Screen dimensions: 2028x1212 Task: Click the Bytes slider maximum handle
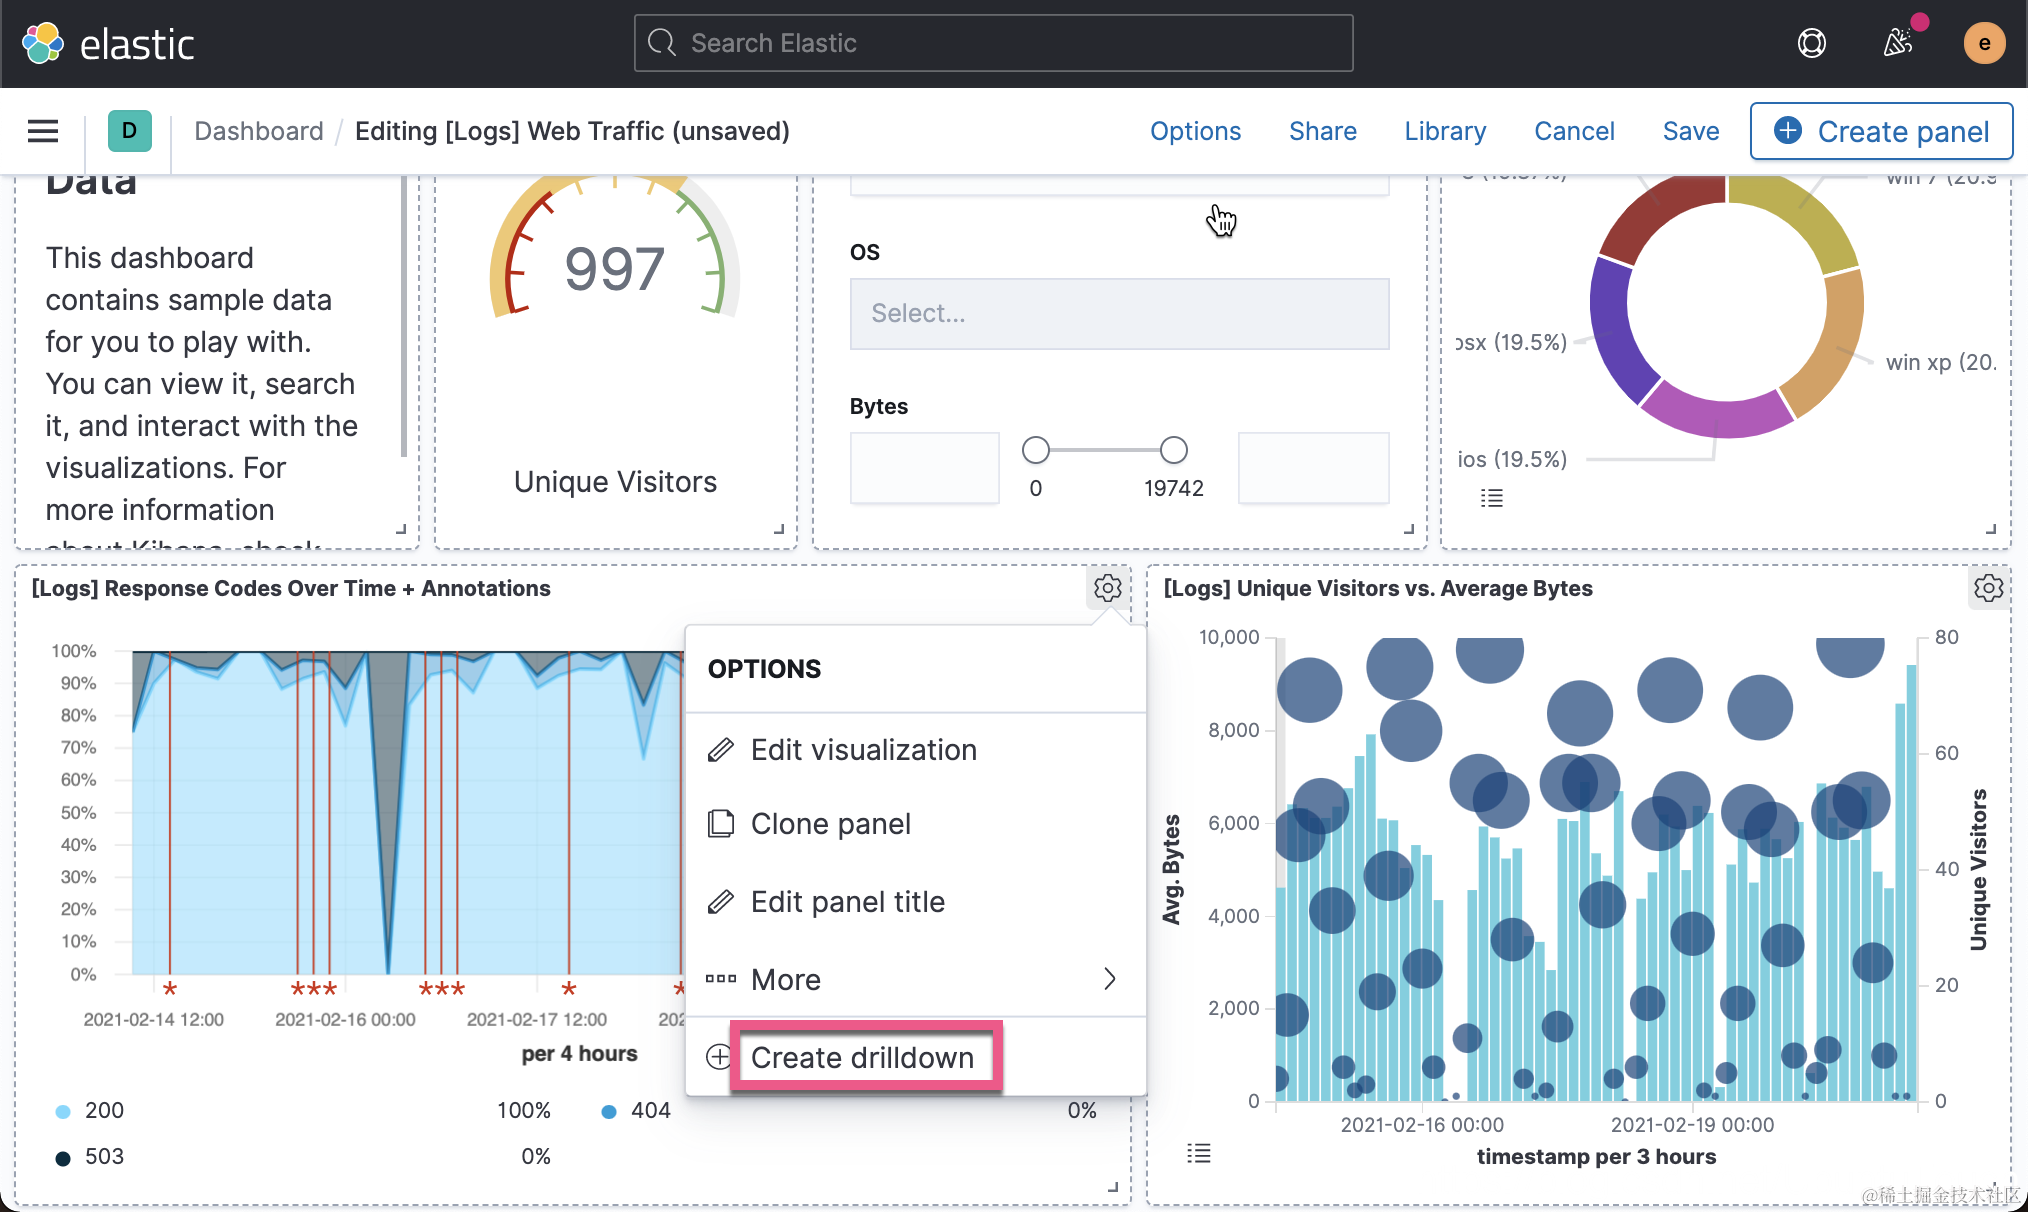tap(1173, 451)
